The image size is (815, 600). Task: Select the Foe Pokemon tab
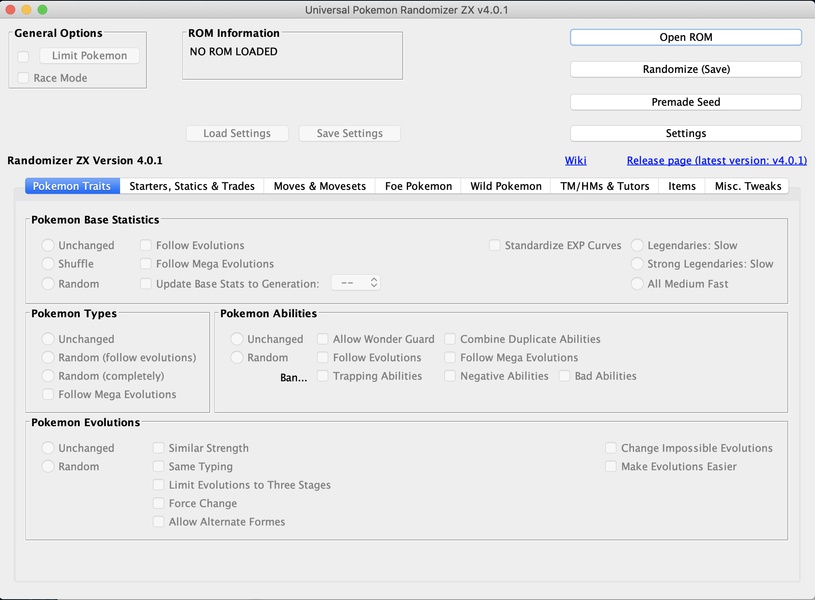tap(418, 186)
